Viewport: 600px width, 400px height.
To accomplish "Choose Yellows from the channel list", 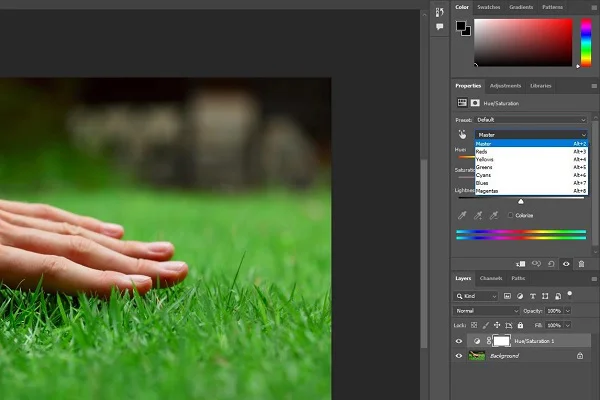I will [x=531, y=159].
